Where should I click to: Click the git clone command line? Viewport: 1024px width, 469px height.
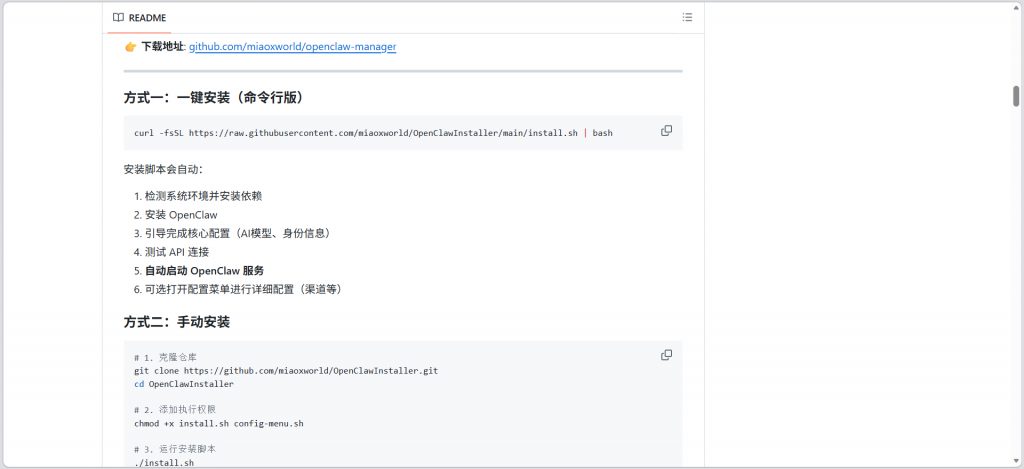pos(286,371)
